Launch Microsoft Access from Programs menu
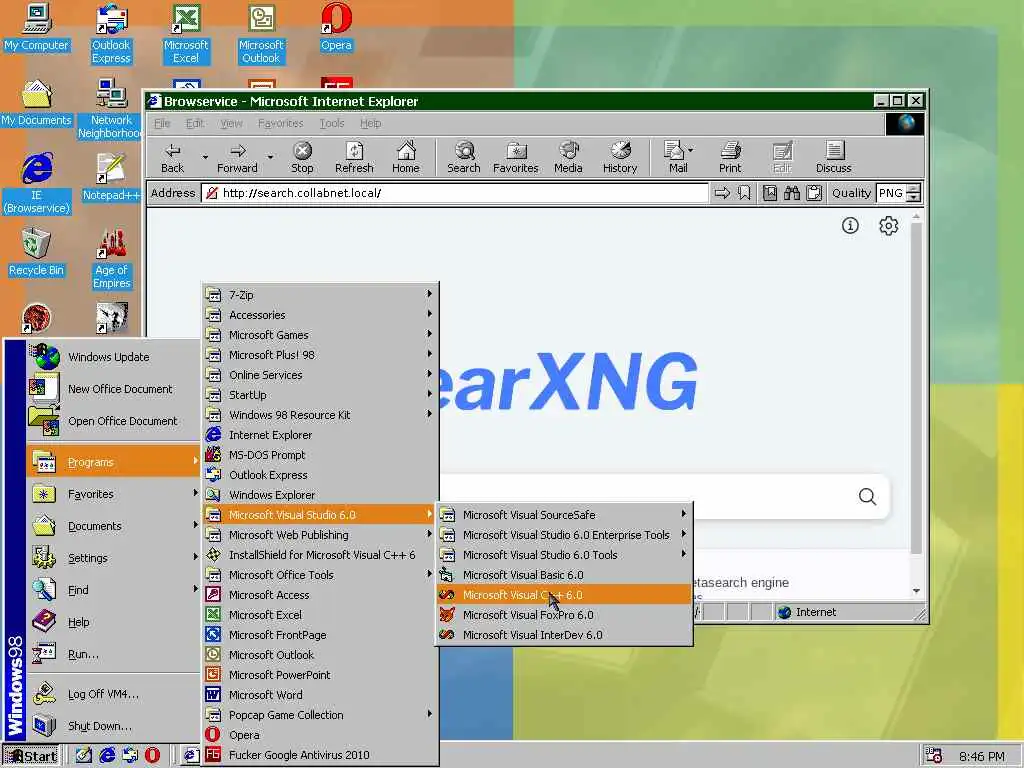The image size is (1024, 768). (320, 595)
